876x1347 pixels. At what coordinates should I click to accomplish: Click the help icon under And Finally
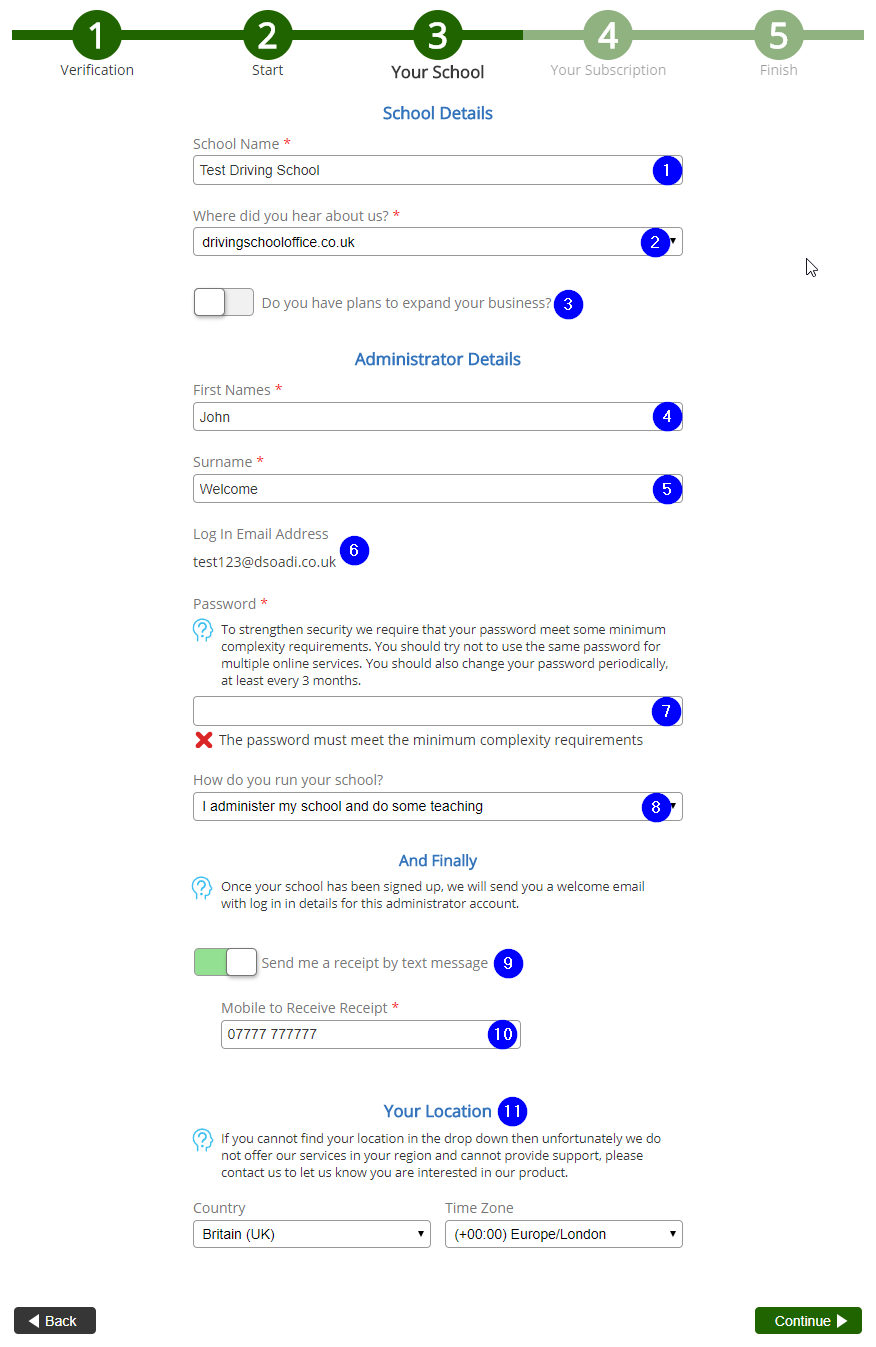202,887
